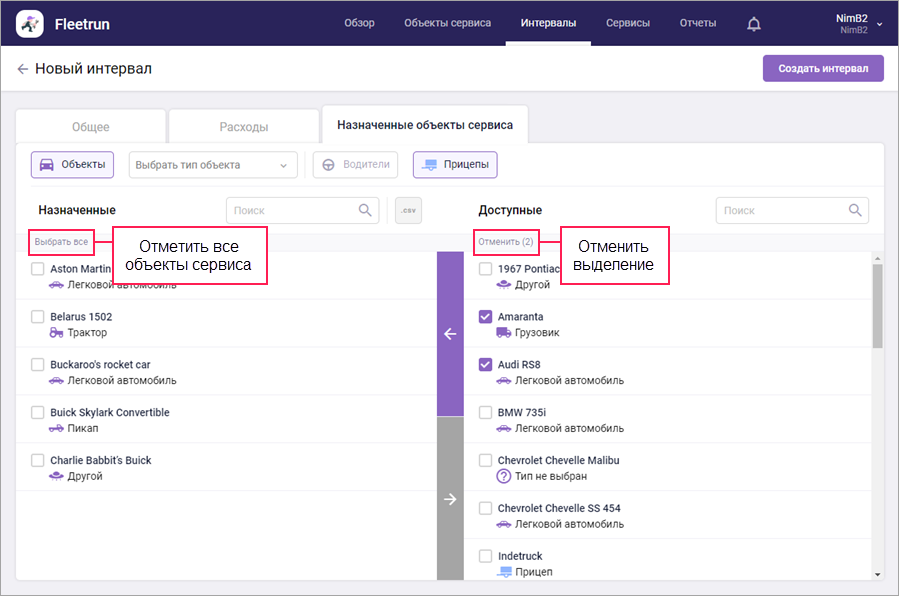Open the Выбрать тип объекта dropdown
Viewport: 899px width, 596px height.
pos(213,165)
